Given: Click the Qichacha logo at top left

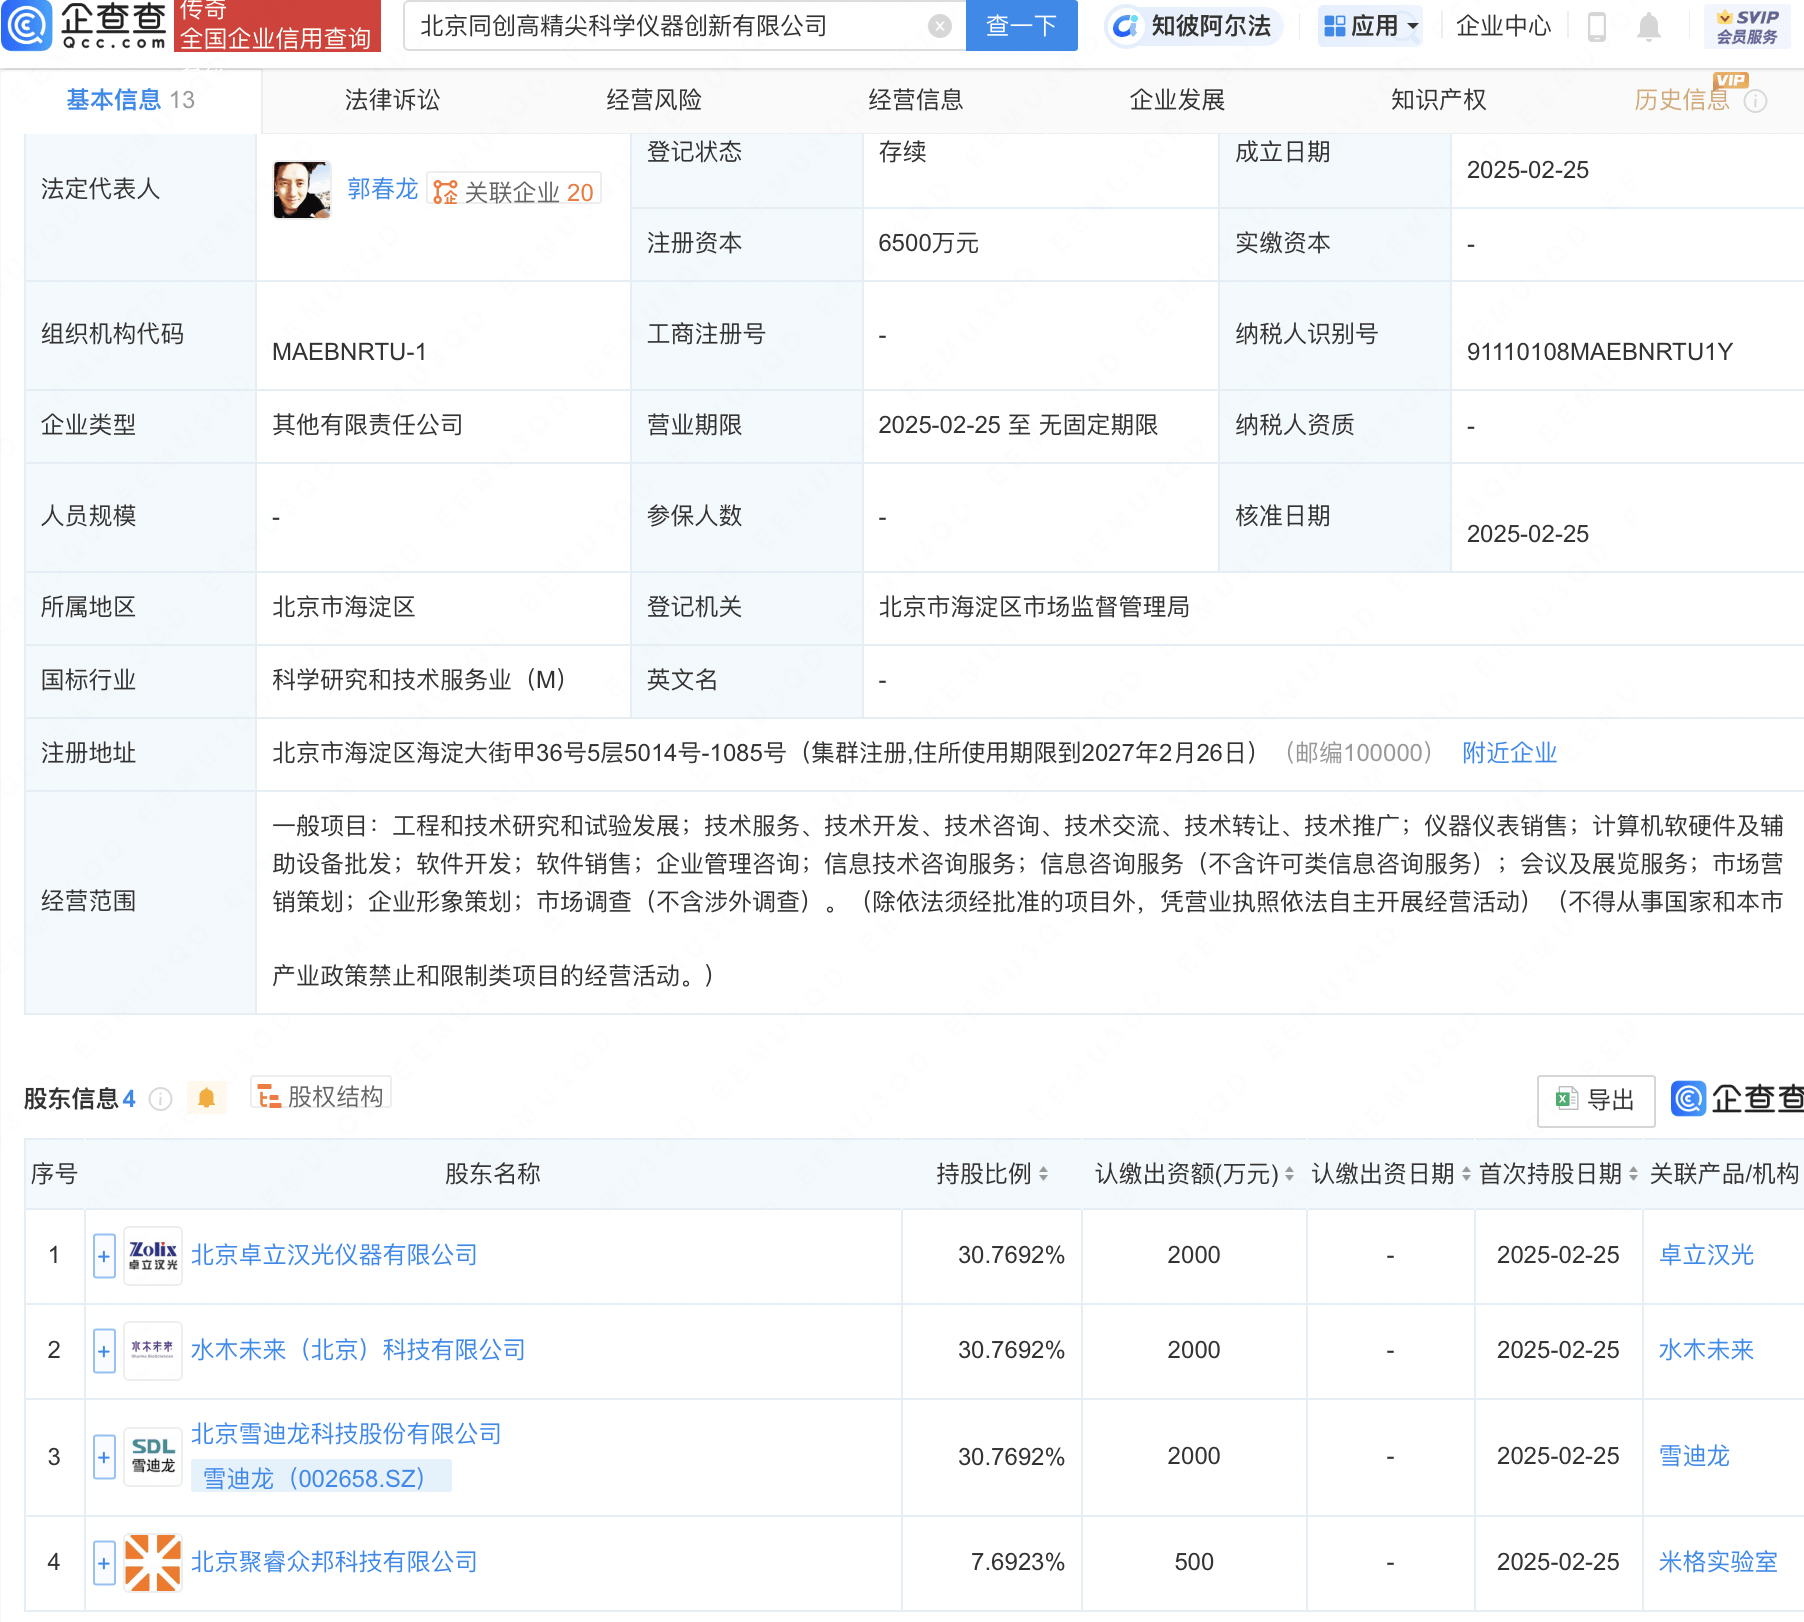Looking at the screenshot, I should pyautogui.click(x=84, y=26).
